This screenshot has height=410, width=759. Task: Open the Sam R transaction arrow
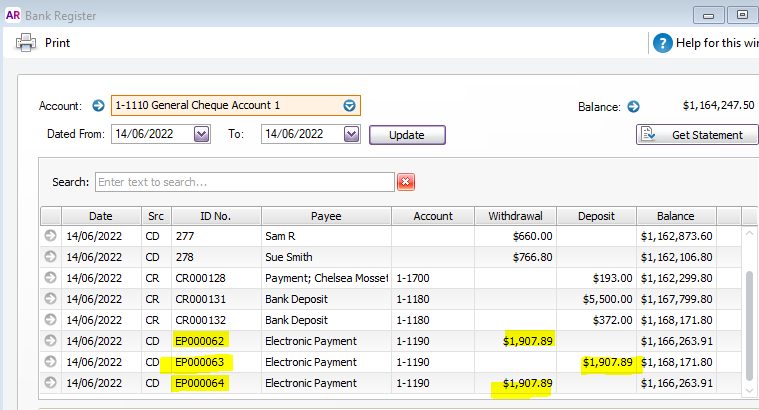click(x=50, y=236)
